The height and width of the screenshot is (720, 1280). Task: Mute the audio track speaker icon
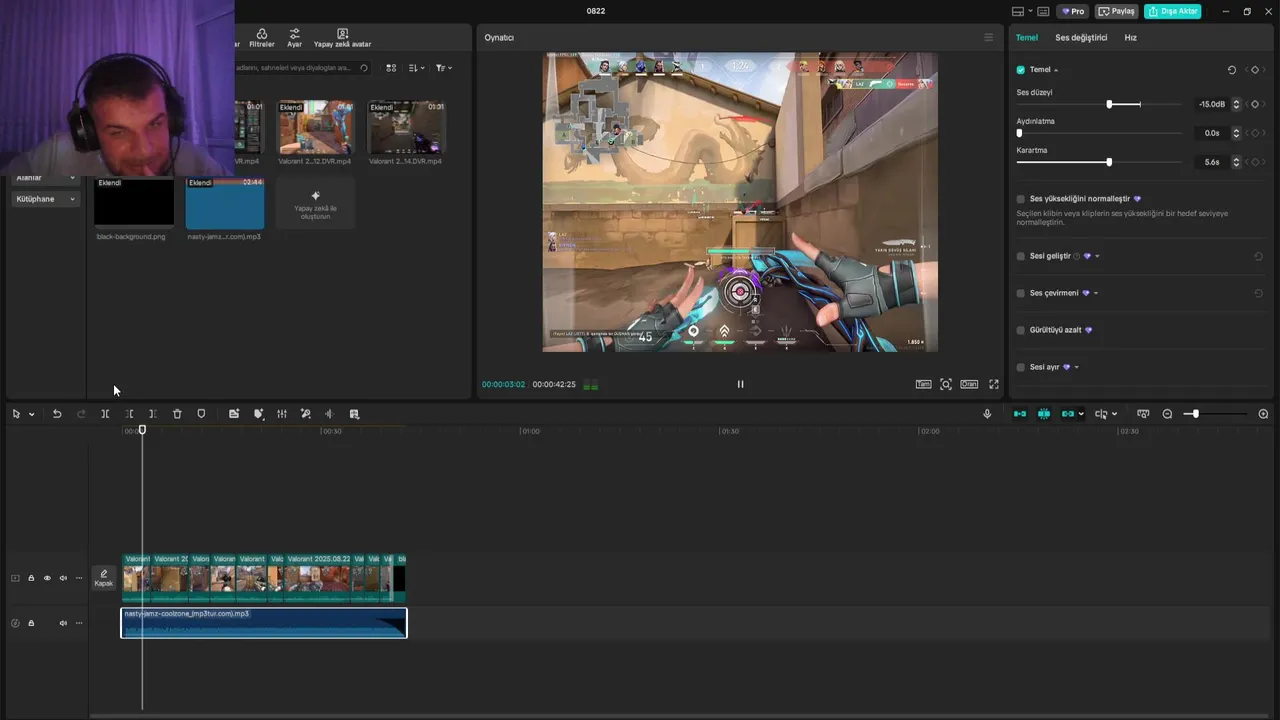coord(63,623)
